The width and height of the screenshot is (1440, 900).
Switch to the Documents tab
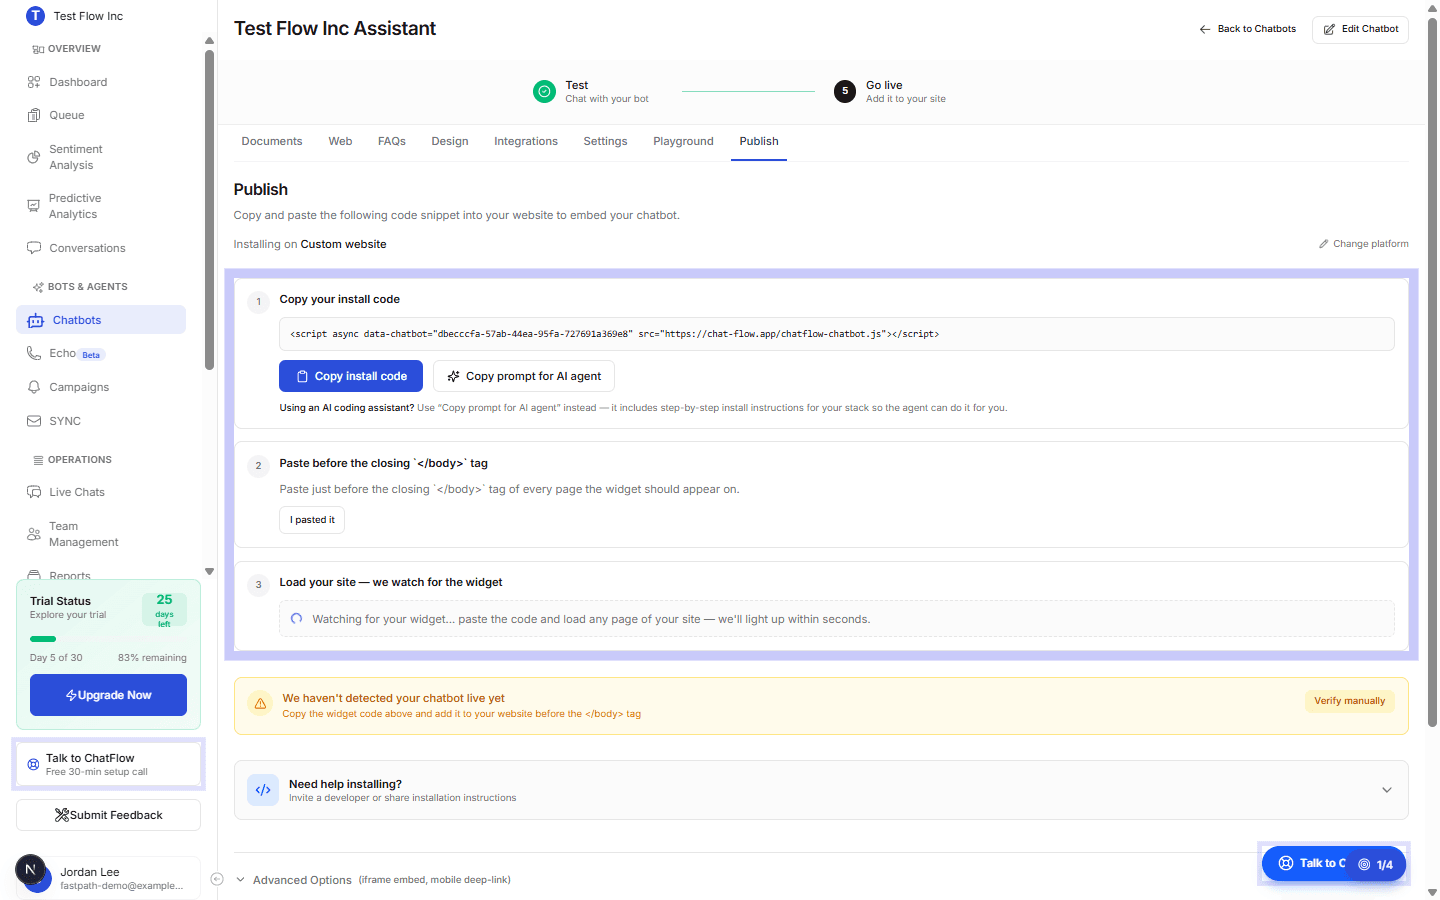tap(272, 142)
